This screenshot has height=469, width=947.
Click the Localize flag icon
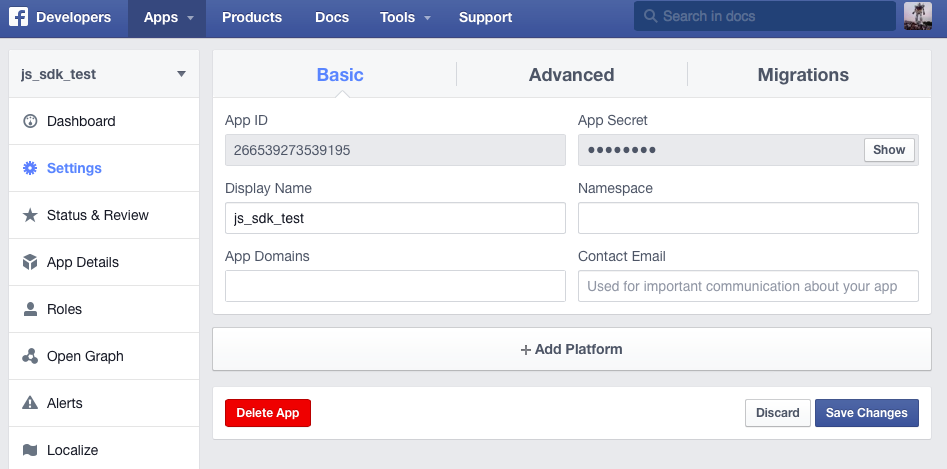coord(30,450)
